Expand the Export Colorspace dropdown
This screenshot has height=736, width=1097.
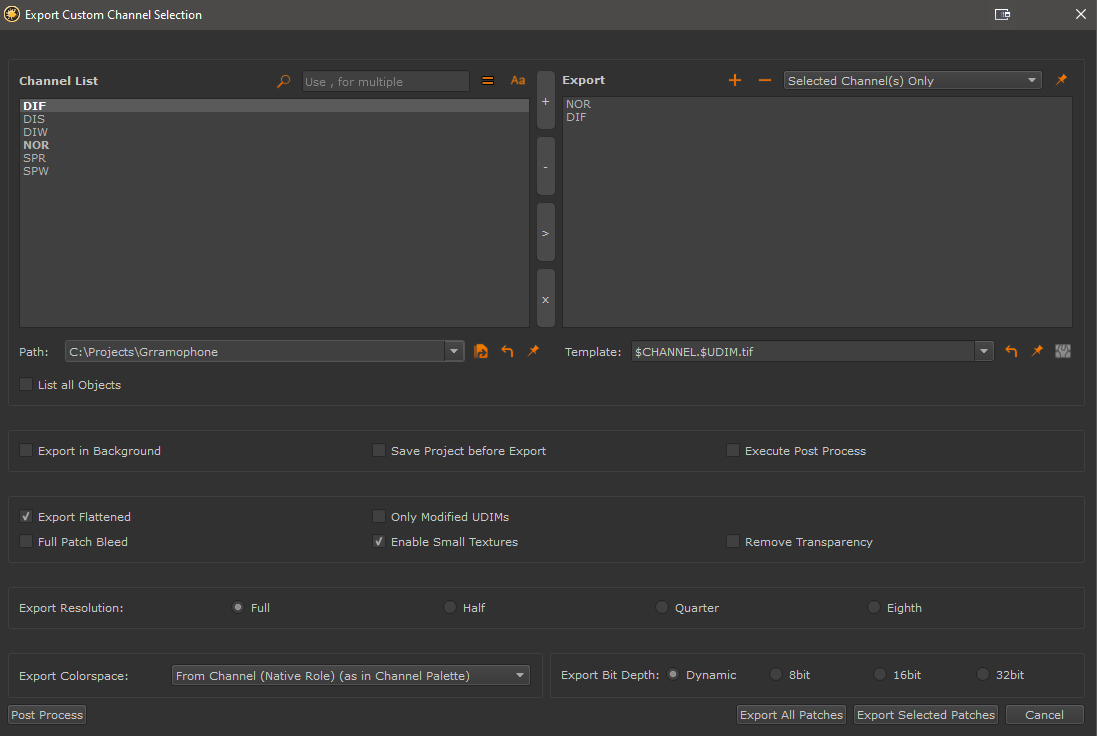350,676
